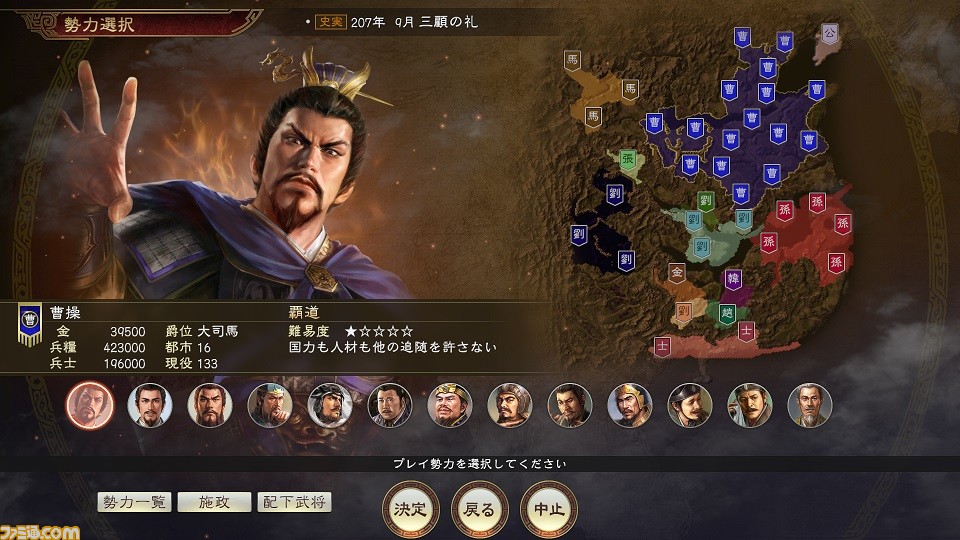Open the 施政 policy view
Viewport: 960px width, 540px height.
(214, 502)
